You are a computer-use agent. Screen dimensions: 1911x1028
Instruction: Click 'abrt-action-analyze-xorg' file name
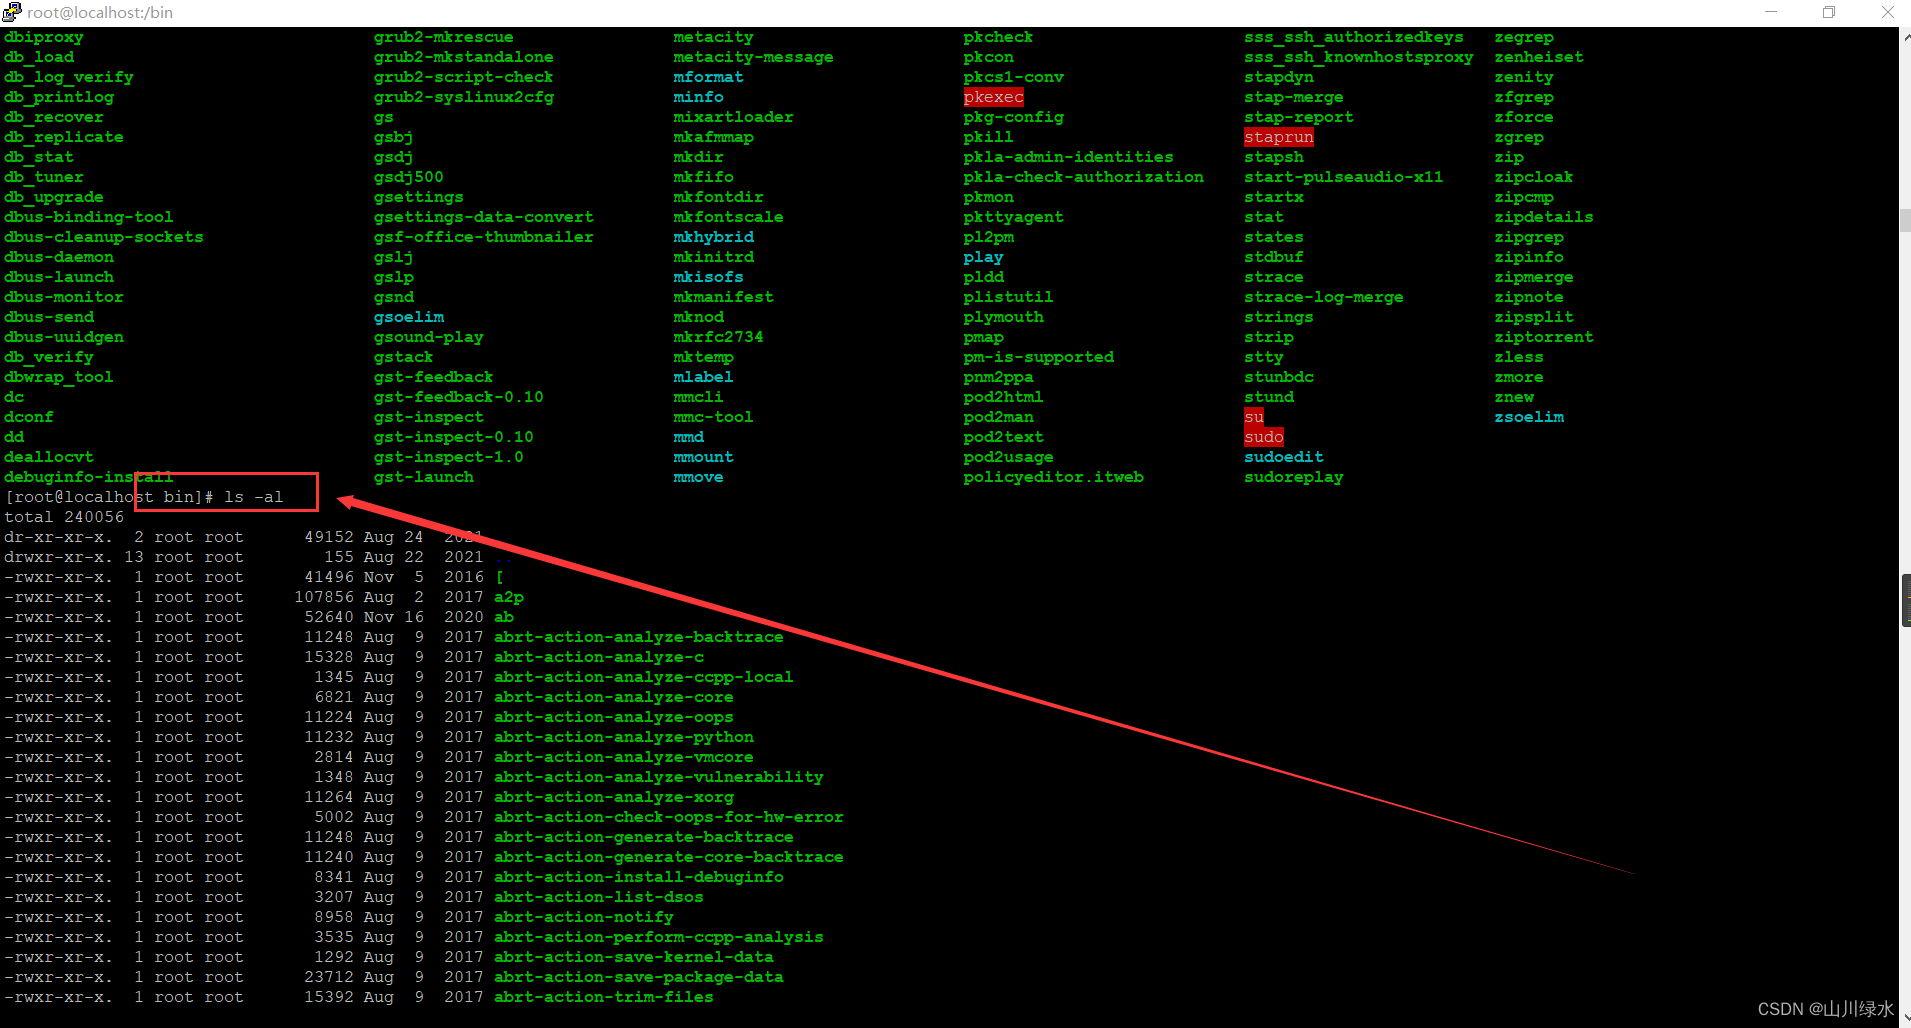(x=614, y=797)
